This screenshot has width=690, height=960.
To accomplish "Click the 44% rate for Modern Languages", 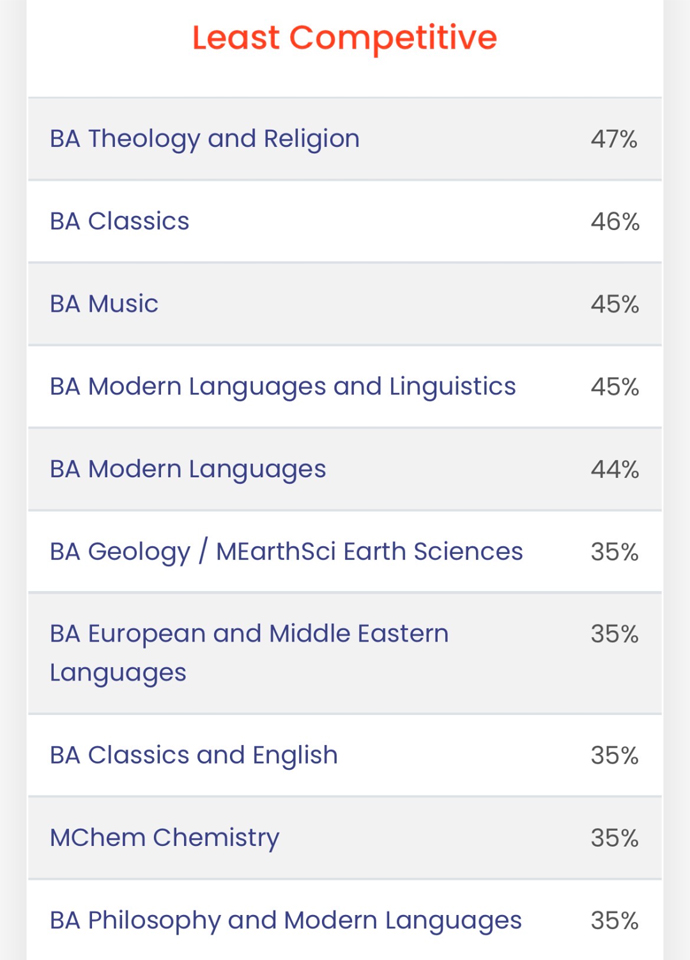I will click(614, 469).
